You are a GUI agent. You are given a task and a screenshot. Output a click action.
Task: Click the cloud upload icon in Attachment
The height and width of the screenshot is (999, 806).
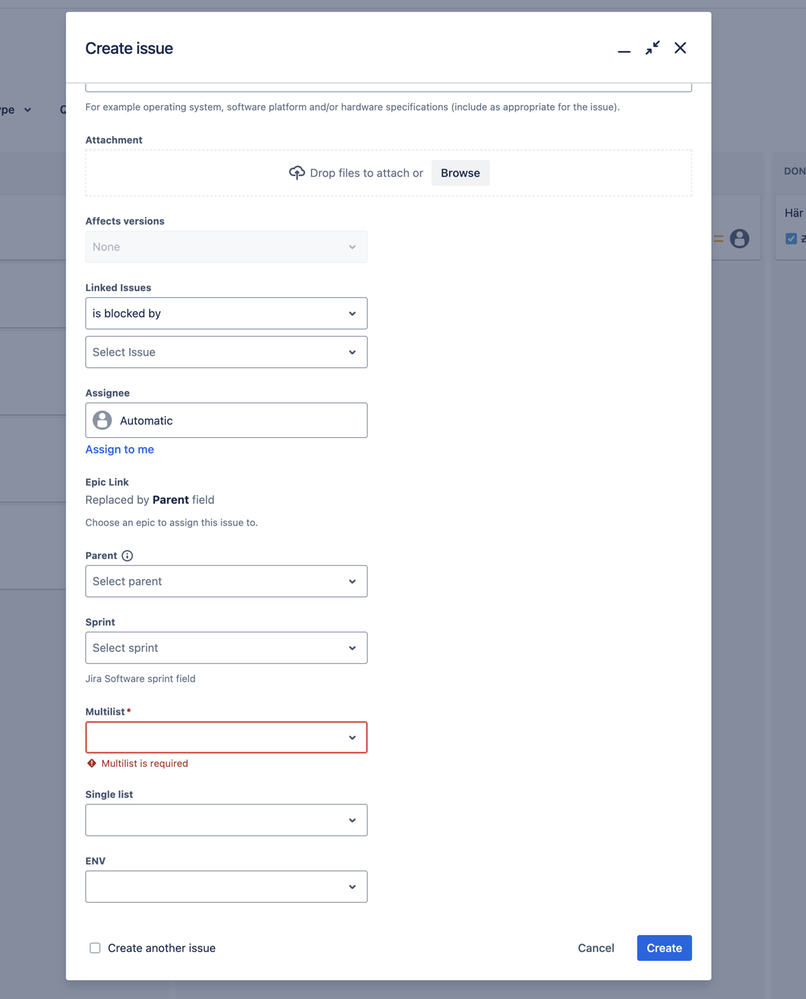(297, 173)
